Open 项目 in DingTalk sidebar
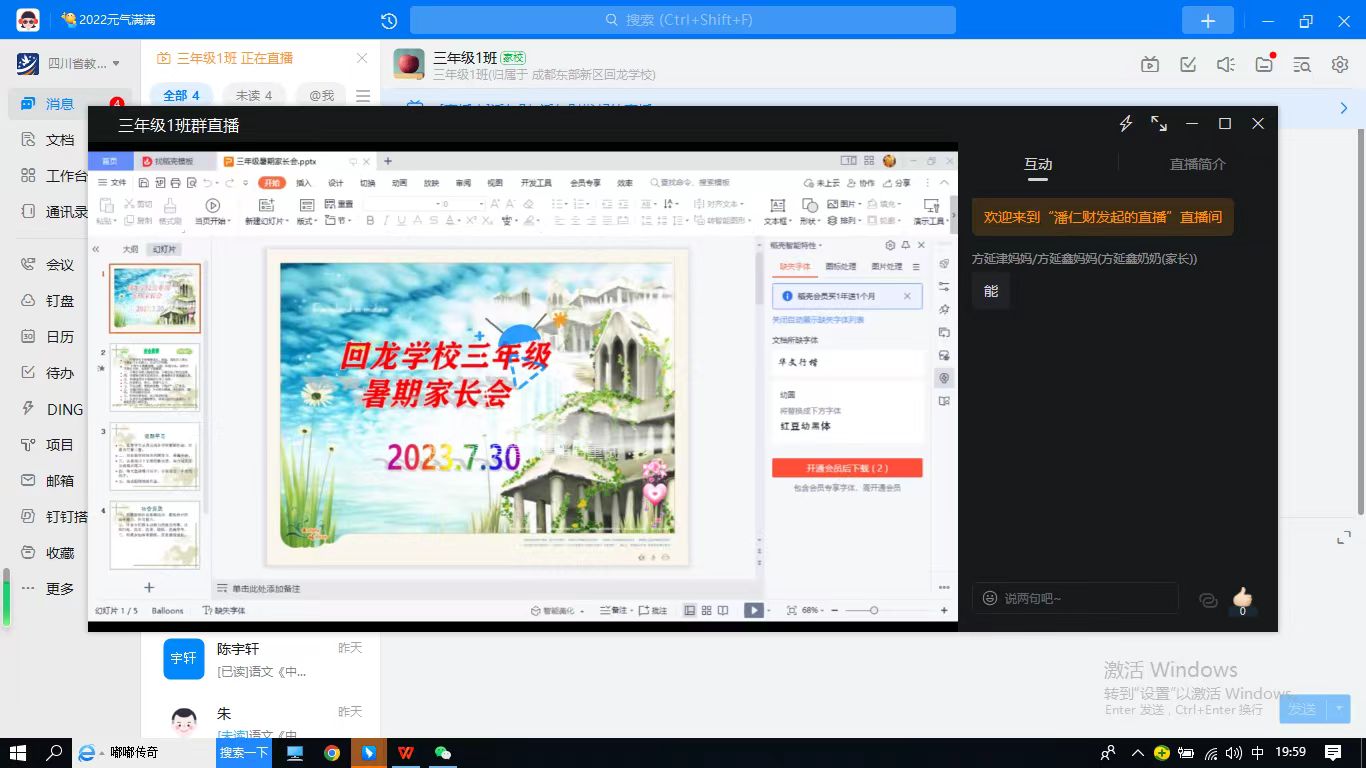This screenshot has height=768, width=1366. pos(60,445)
